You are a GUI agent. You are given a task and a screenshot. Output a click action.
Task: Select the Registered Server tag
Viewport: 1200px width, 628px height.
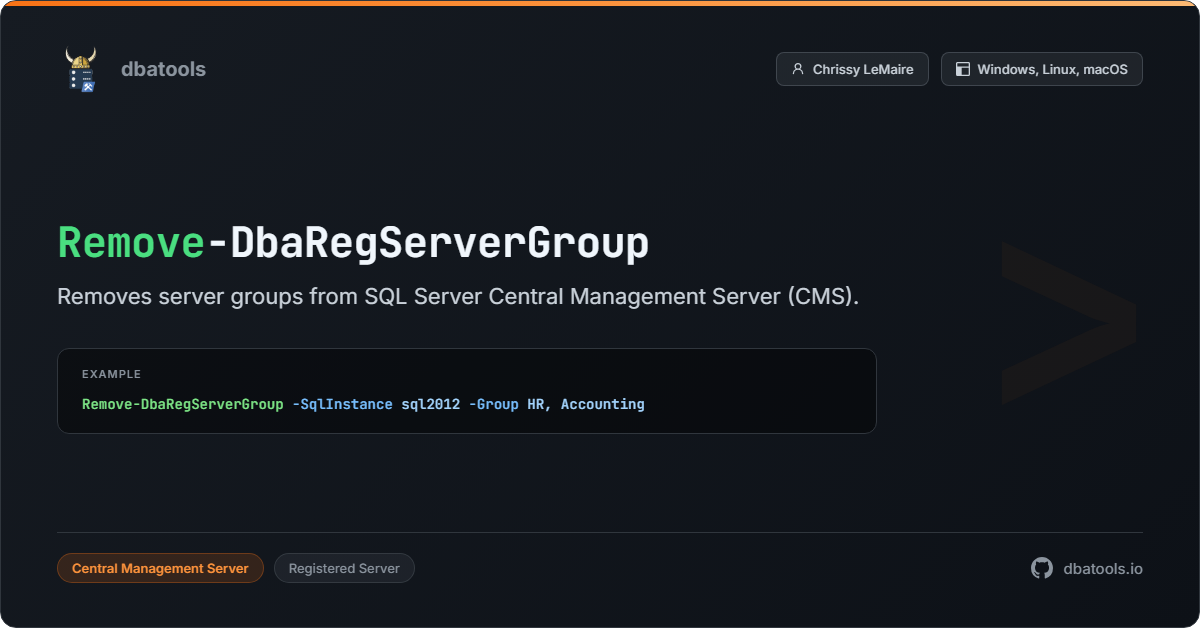pos(344,568)
